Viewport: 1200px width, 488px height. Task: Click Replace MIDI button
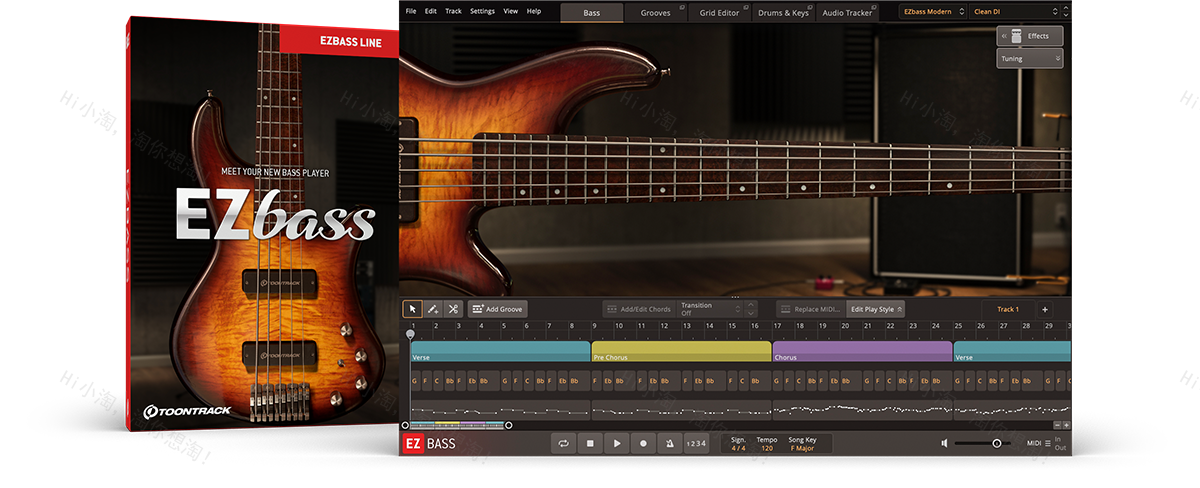(811, 309)
